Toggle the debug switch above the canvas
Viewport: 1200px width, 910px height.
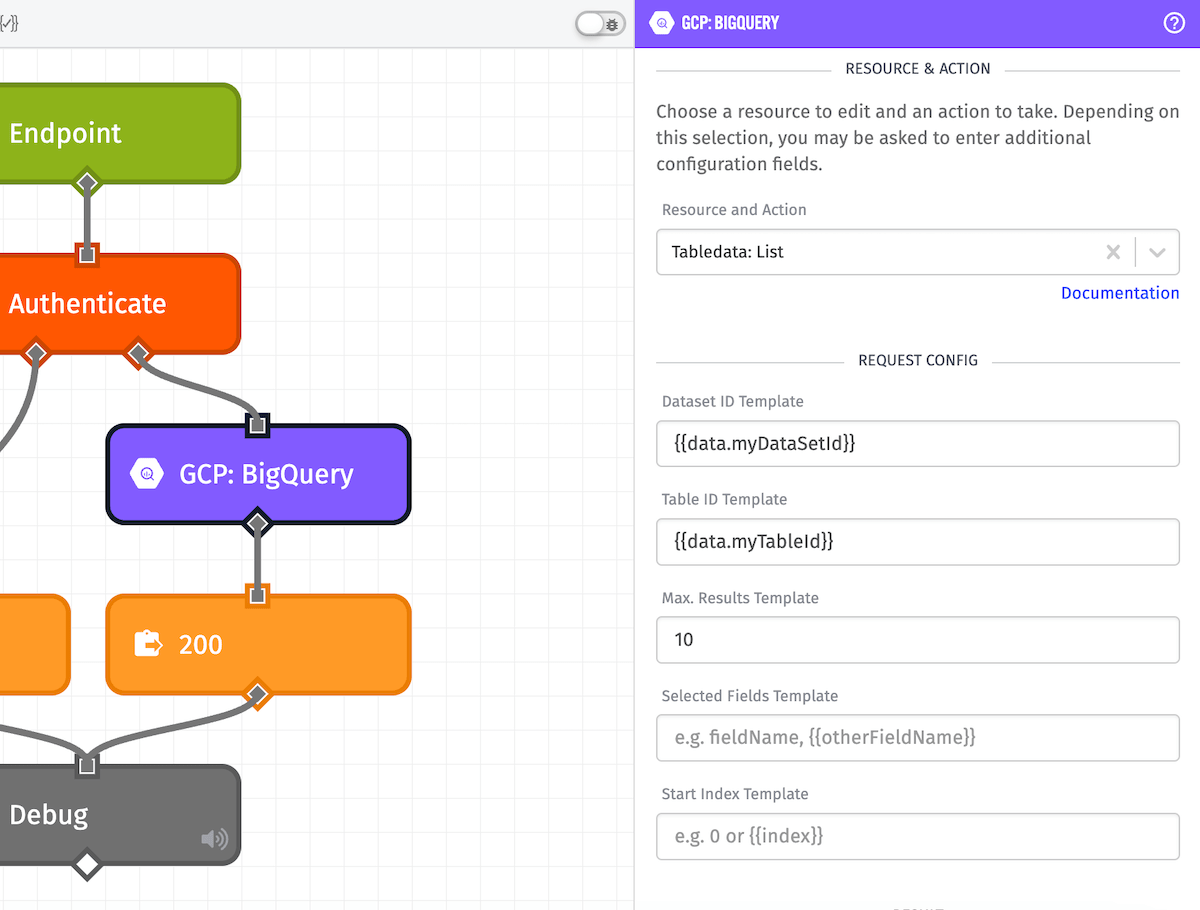coord(601,23)
